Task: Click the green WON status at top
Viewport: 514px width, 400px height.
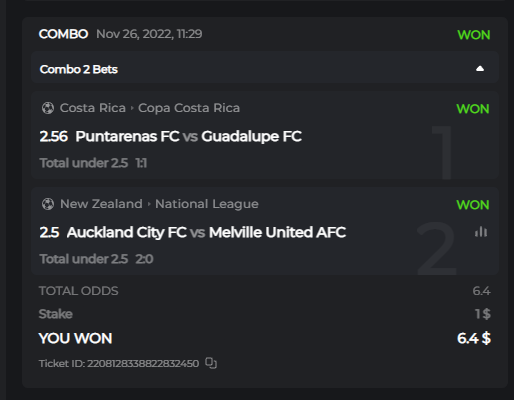Action: 474,35
